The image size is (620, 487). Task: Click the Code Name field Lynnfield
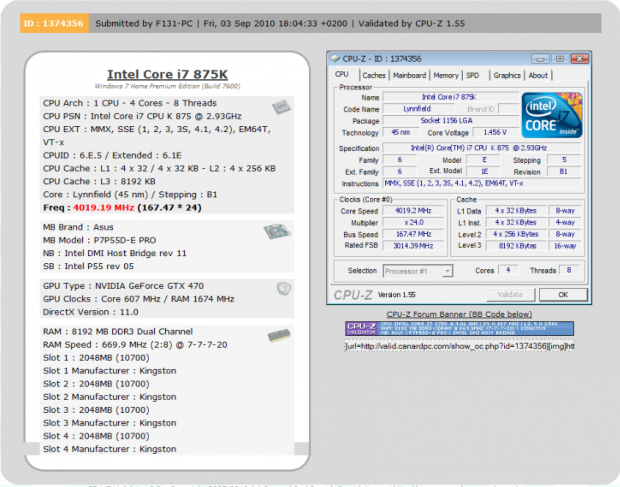click(x=417, y=109)
